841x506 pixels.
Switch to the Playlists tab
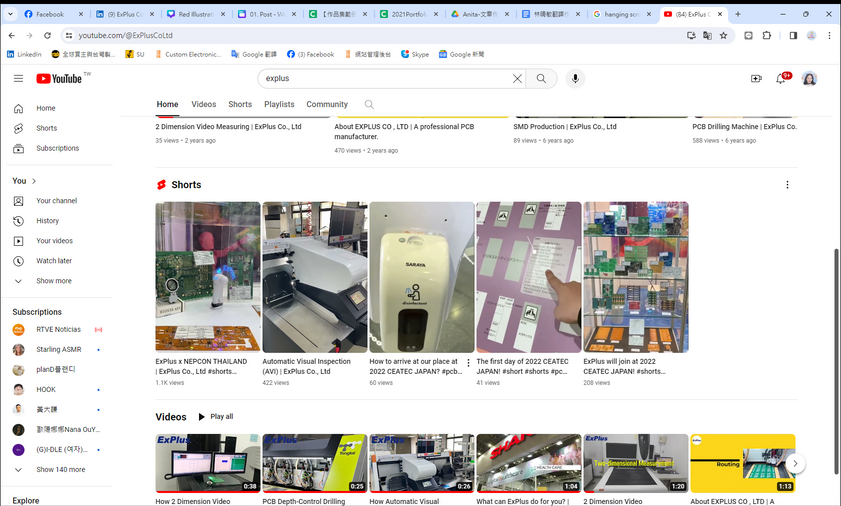279,104
